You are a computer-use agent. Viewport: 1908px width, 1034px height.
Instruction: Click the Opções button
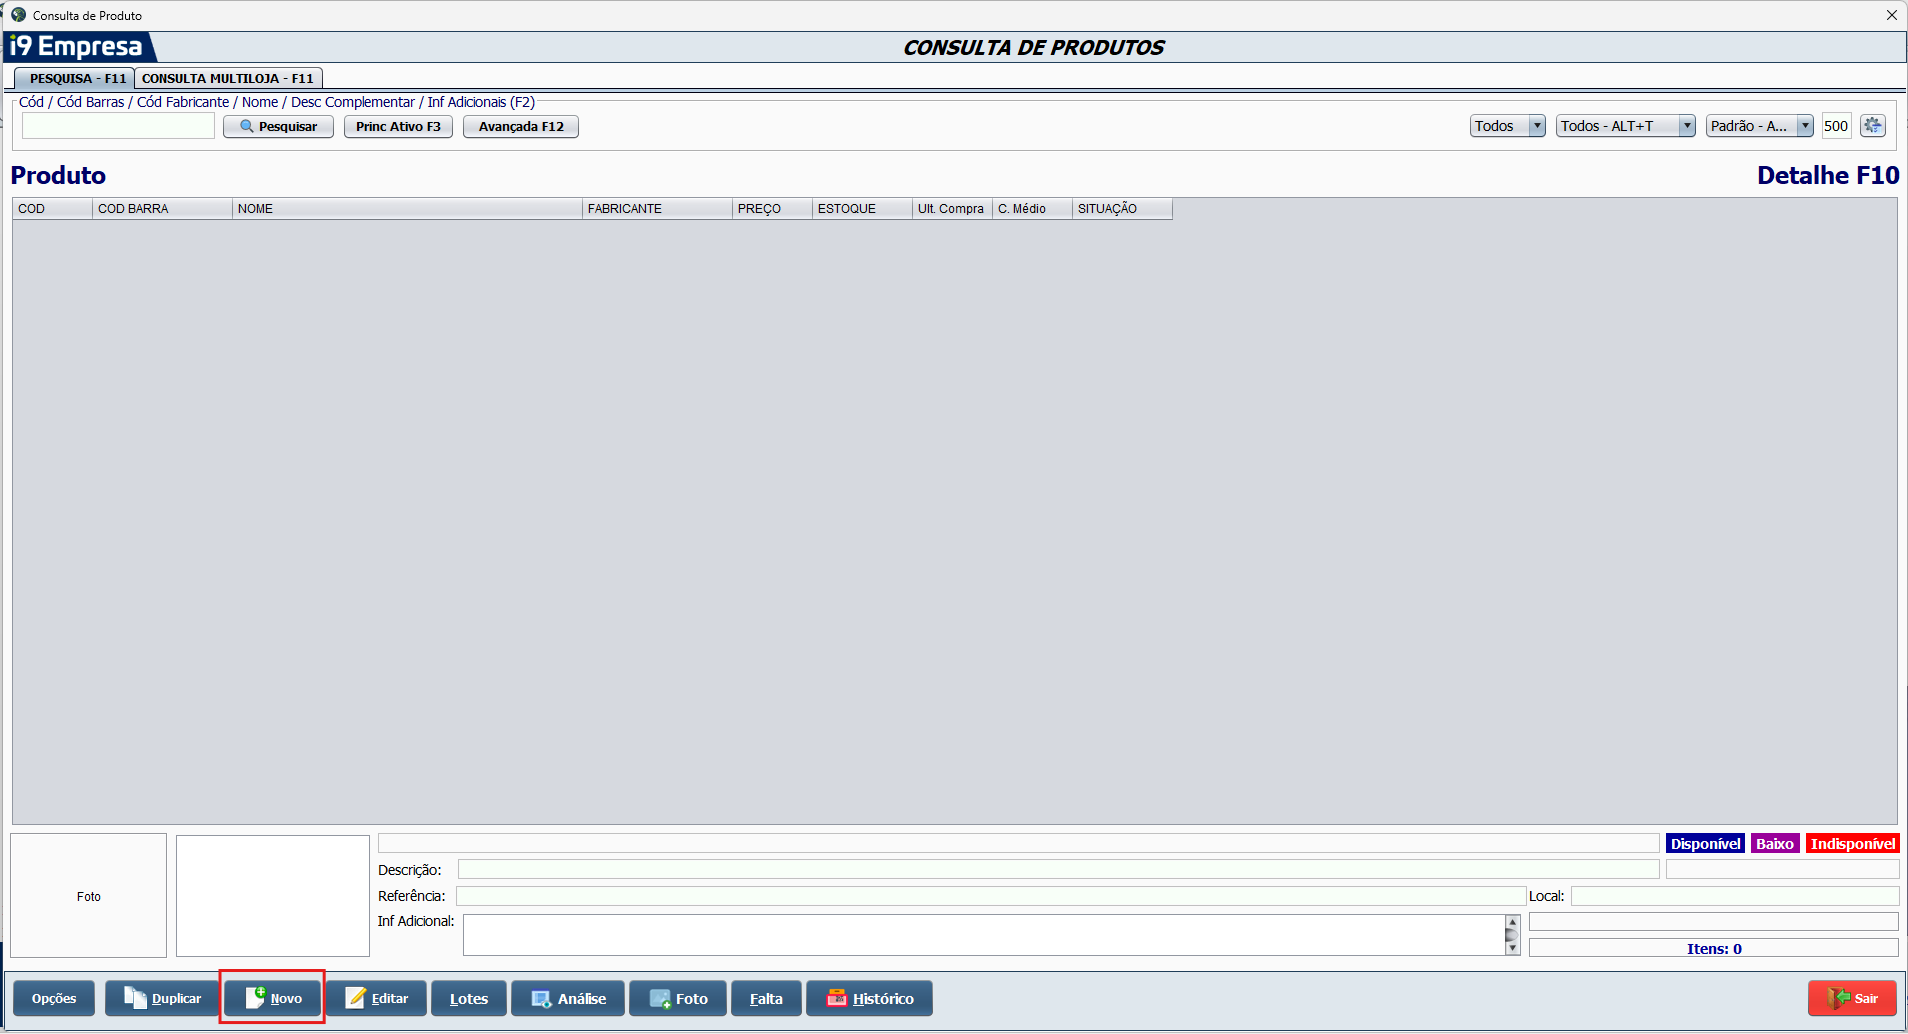point(54,998)
